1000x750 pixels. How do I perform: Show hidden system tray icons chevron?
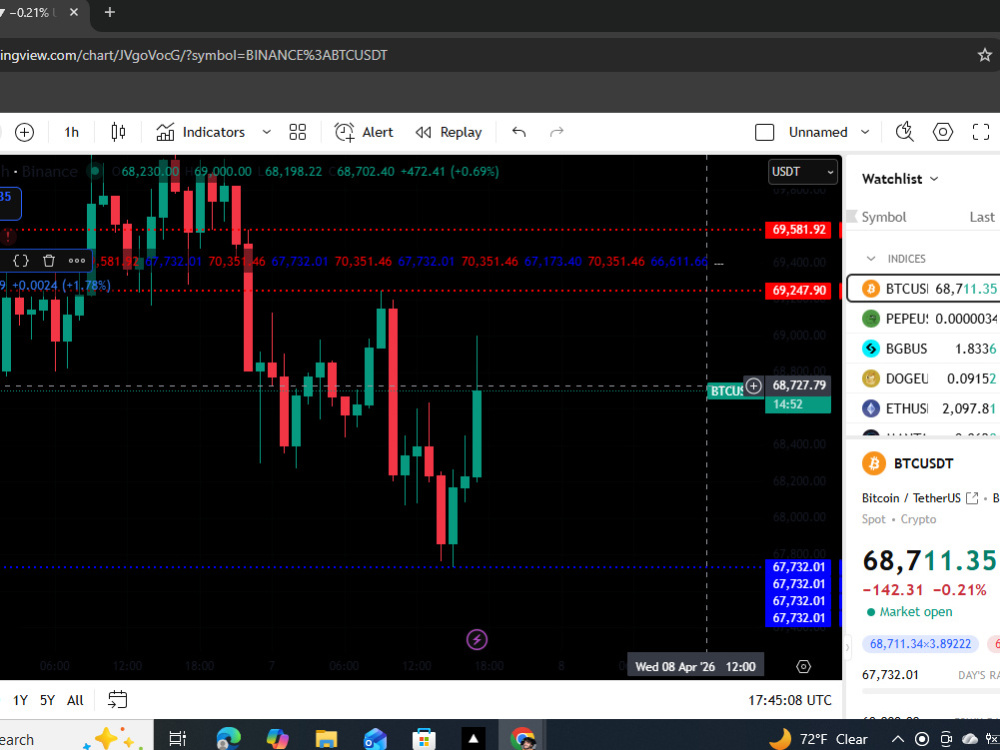point(898,739)
